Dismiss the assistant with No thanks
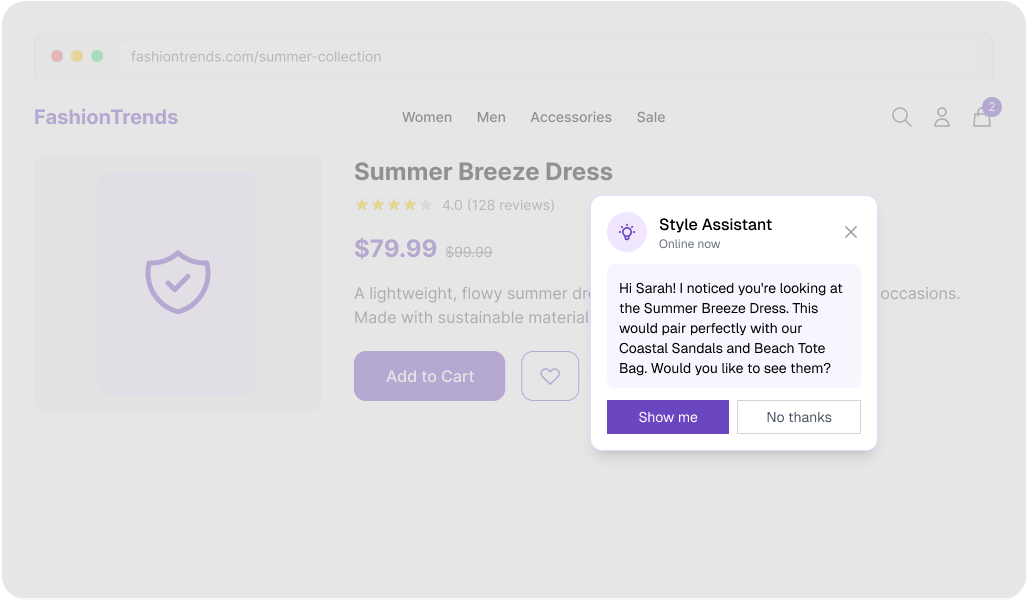The height and width of the screenshot is (602, 1028). coord(798,417)
